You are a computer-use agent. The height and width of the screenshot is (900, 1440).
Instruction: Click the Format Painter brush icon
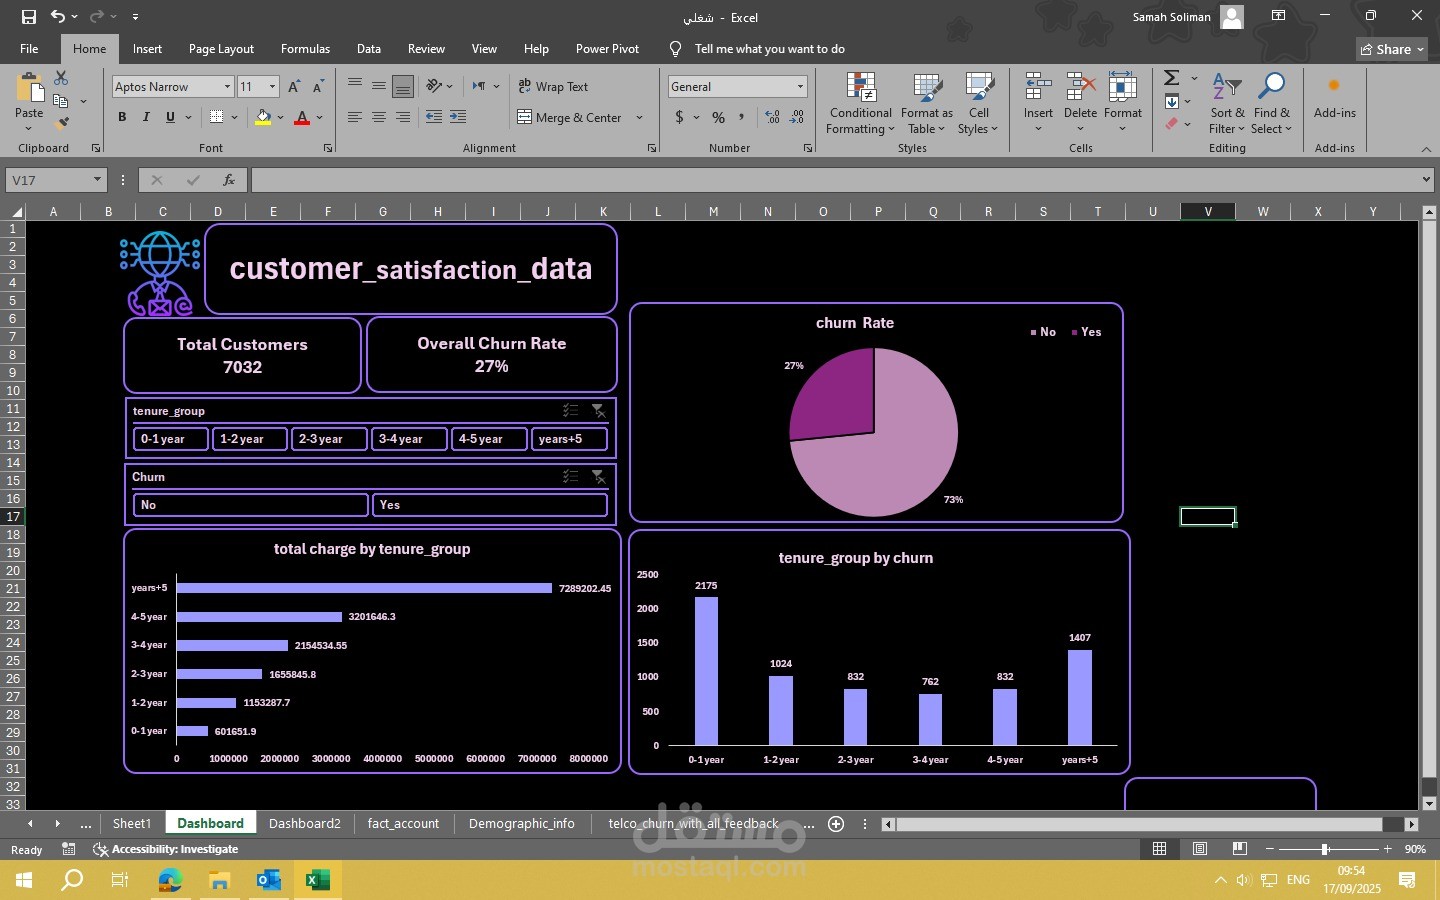(61, 124)
